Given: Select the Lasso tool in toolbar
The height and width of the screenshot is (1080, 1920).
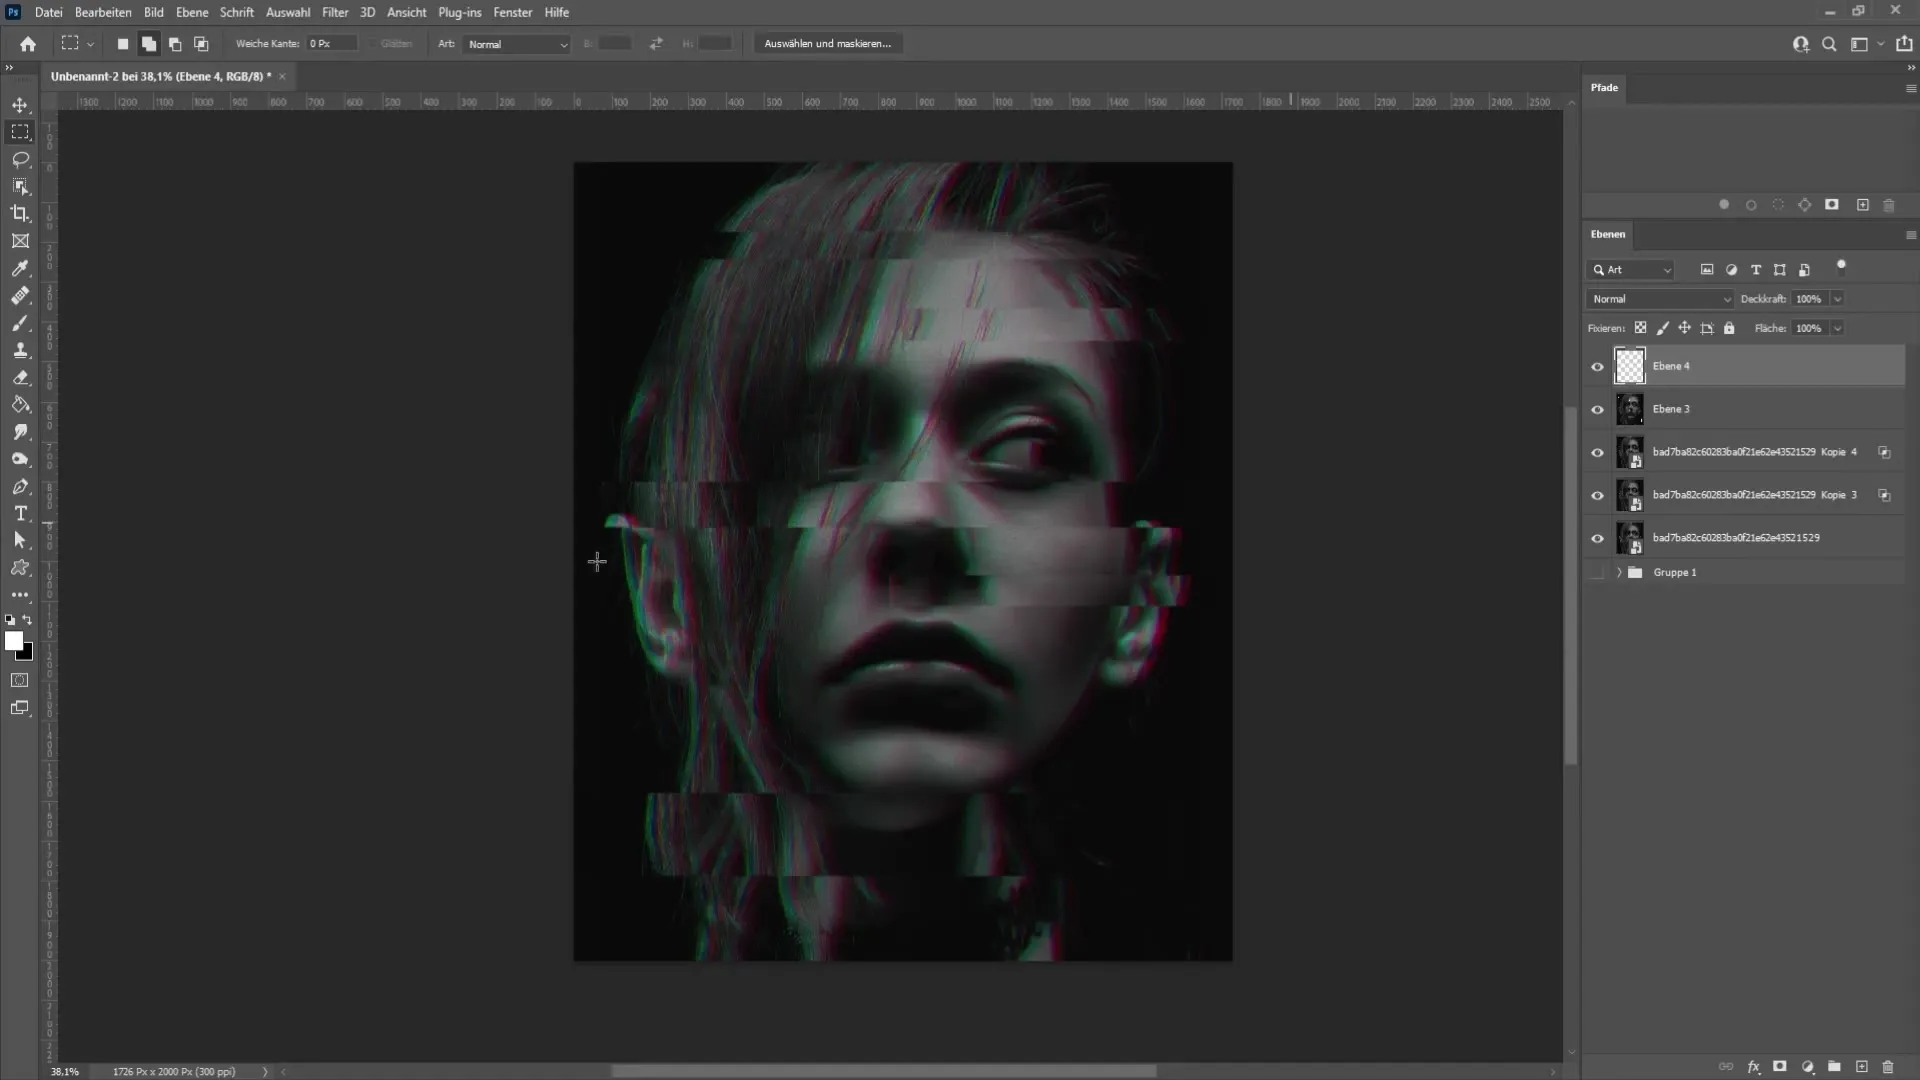Looking at the screenshot, I should (20, 158).
